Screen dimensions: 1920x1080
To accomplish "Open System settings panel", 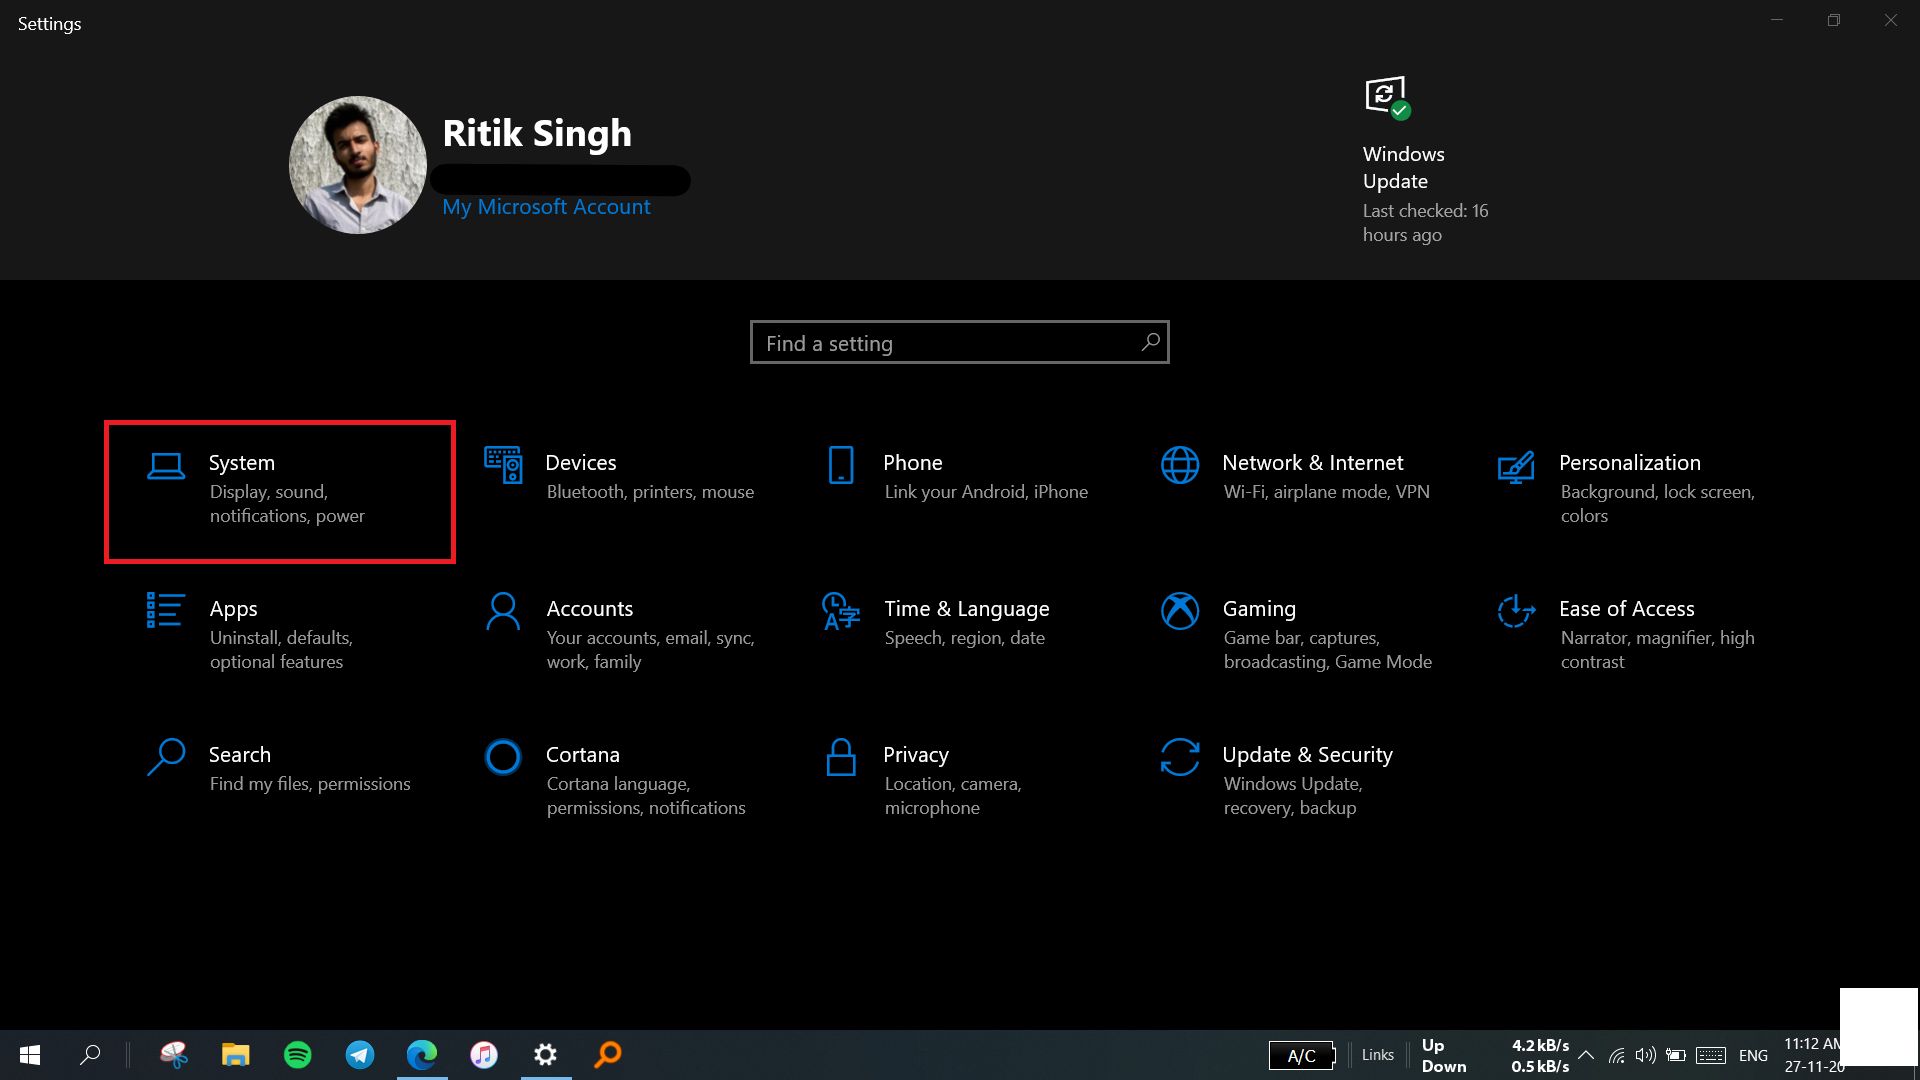I will (x=281, y=489).
